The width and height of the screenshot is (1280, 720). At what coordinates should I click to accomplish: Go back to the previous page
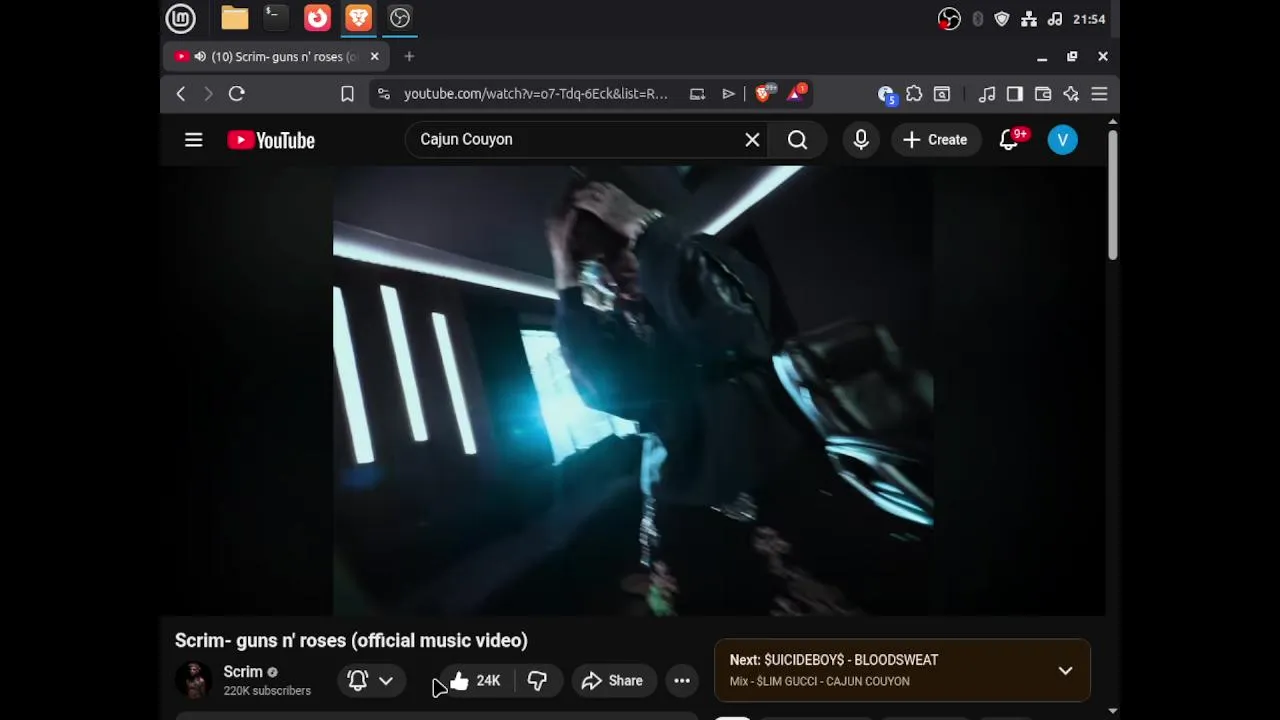[x=181, y=94]
